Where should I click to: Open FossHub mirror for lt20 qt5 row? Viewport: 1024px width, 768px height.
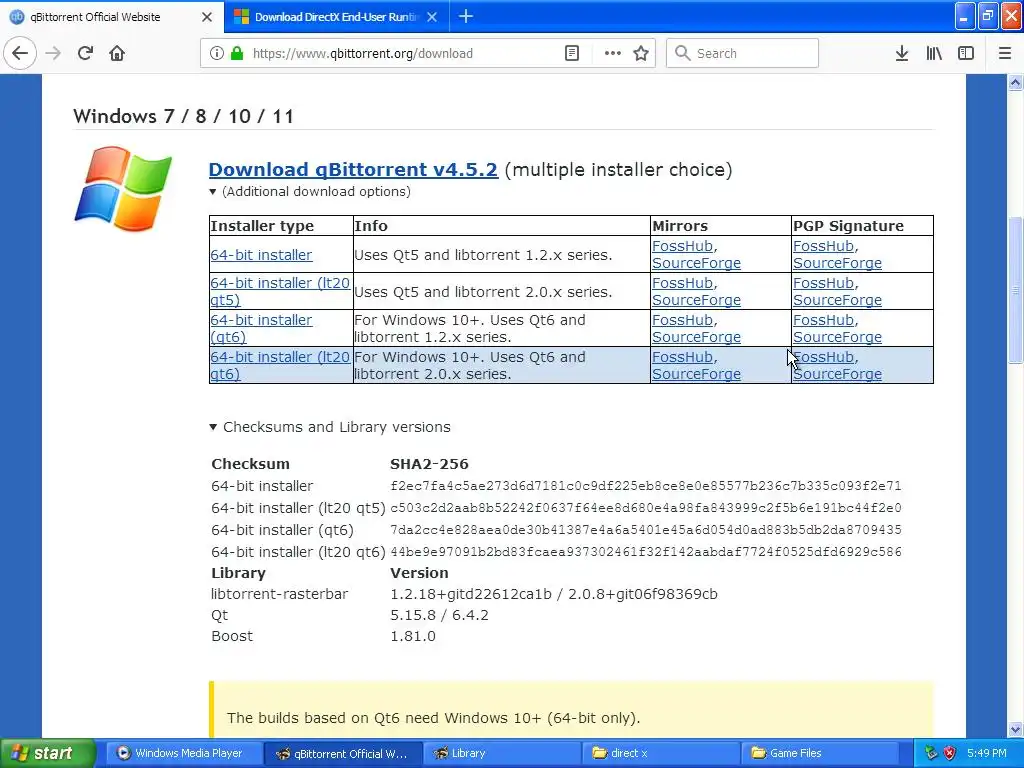click(682, 283)
